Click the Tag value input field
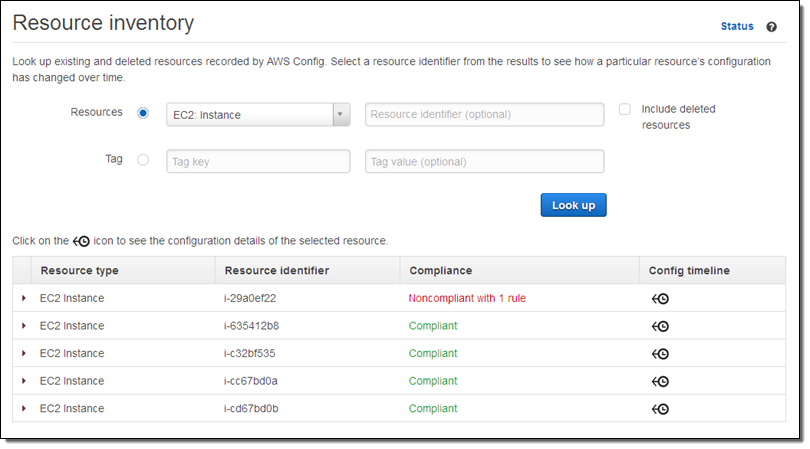Screen dimensions: 810x449 click(484, 161)
